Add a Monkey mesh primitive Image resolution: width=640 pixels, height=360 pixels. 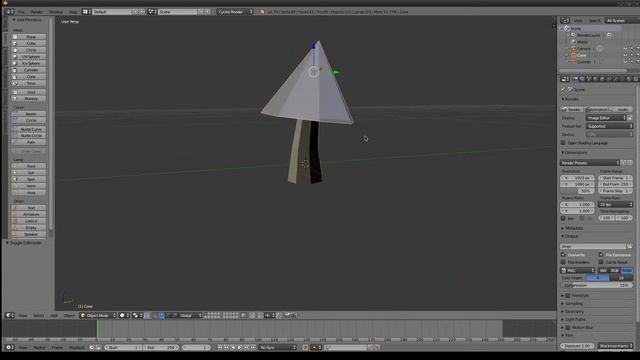pos(29,98)
